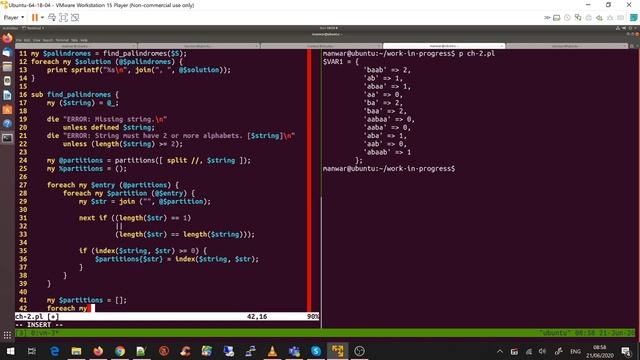The height and width of the screenshot is (360, 640).
Task: Select the active white terminal tab
Action: (444, 46)
